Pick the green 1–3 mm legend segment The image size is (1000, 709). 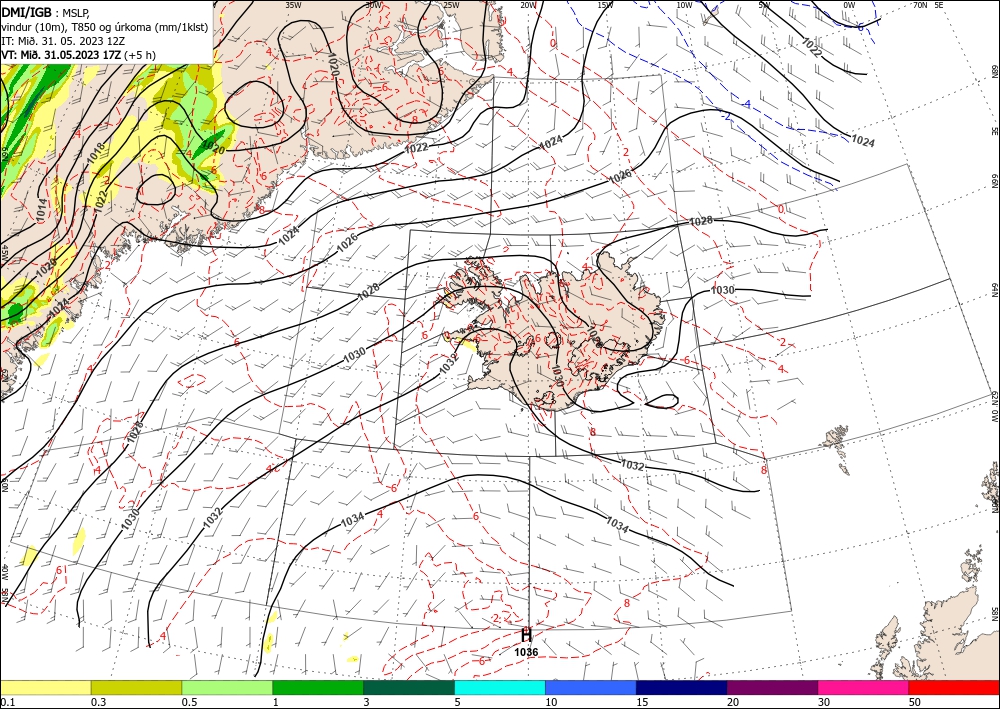[318, 687]
